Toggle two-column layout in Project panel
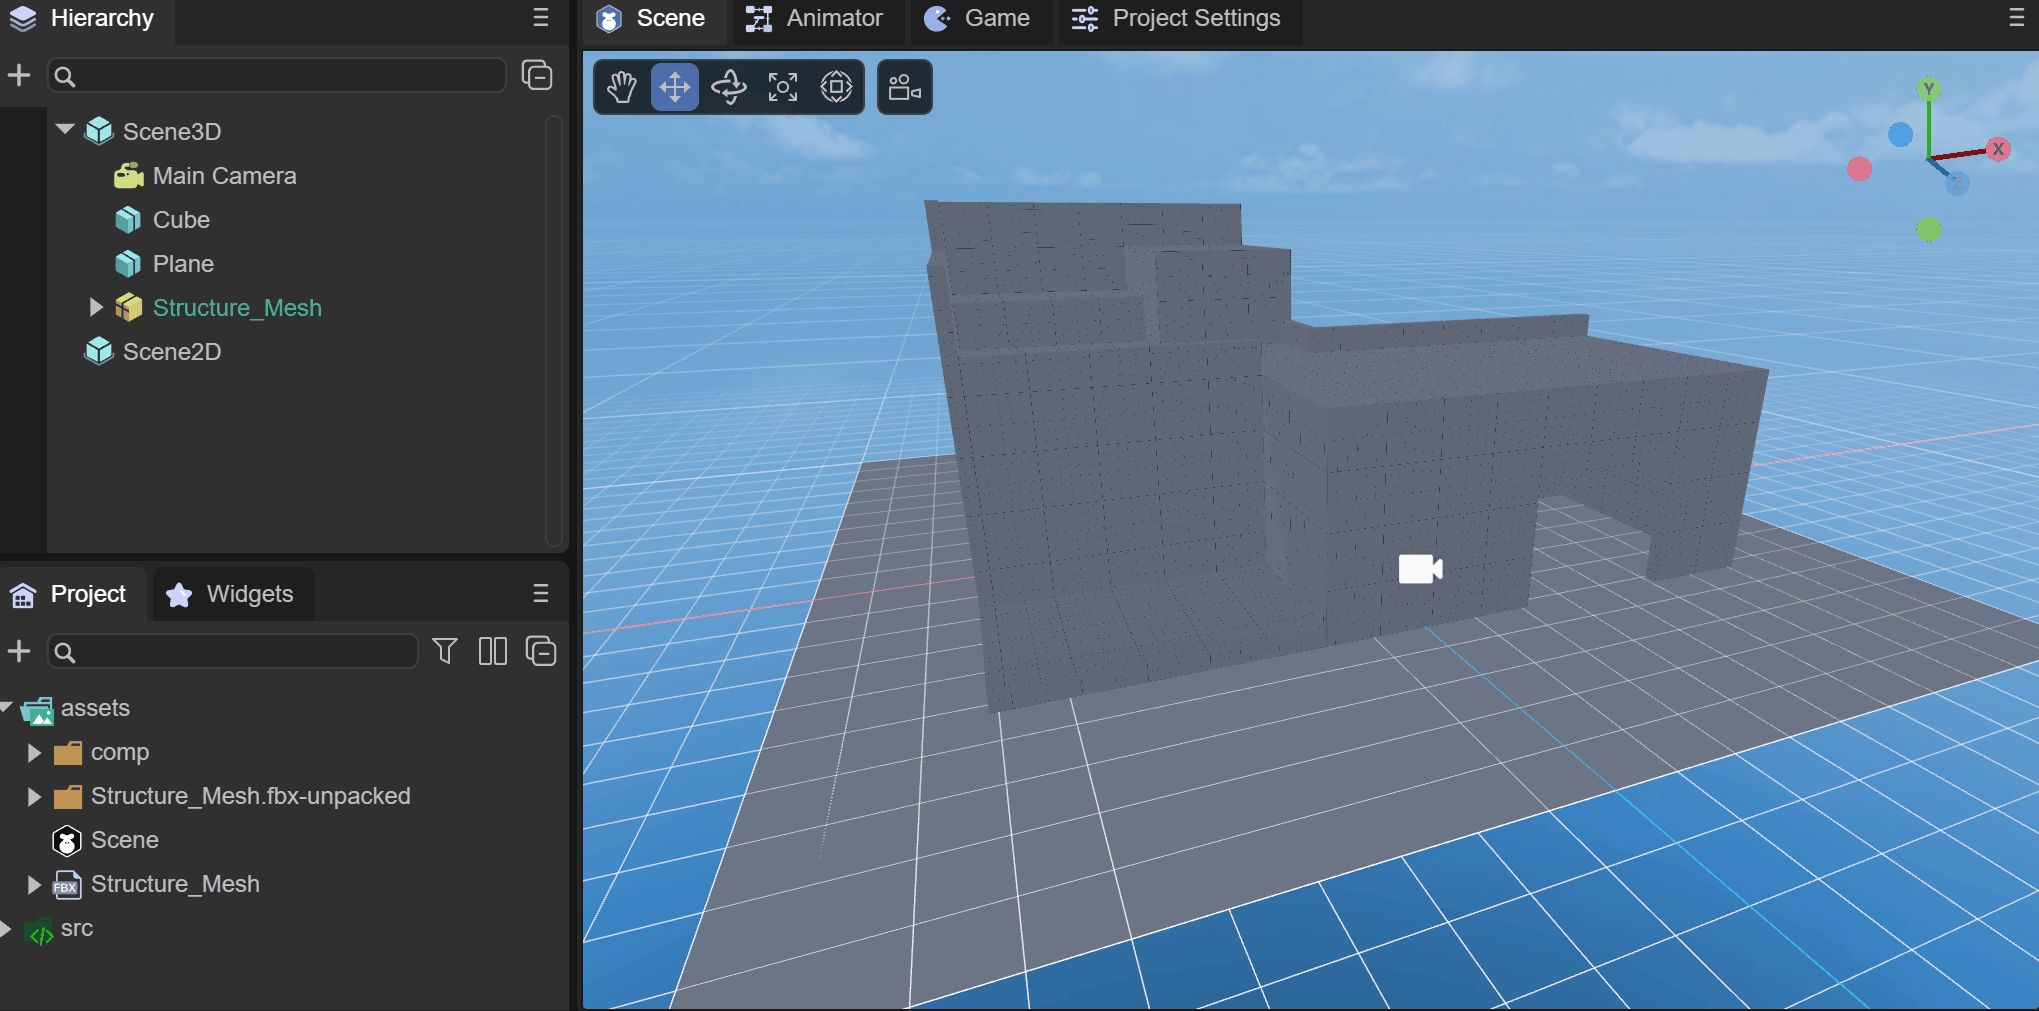 (x=492, y=652)
